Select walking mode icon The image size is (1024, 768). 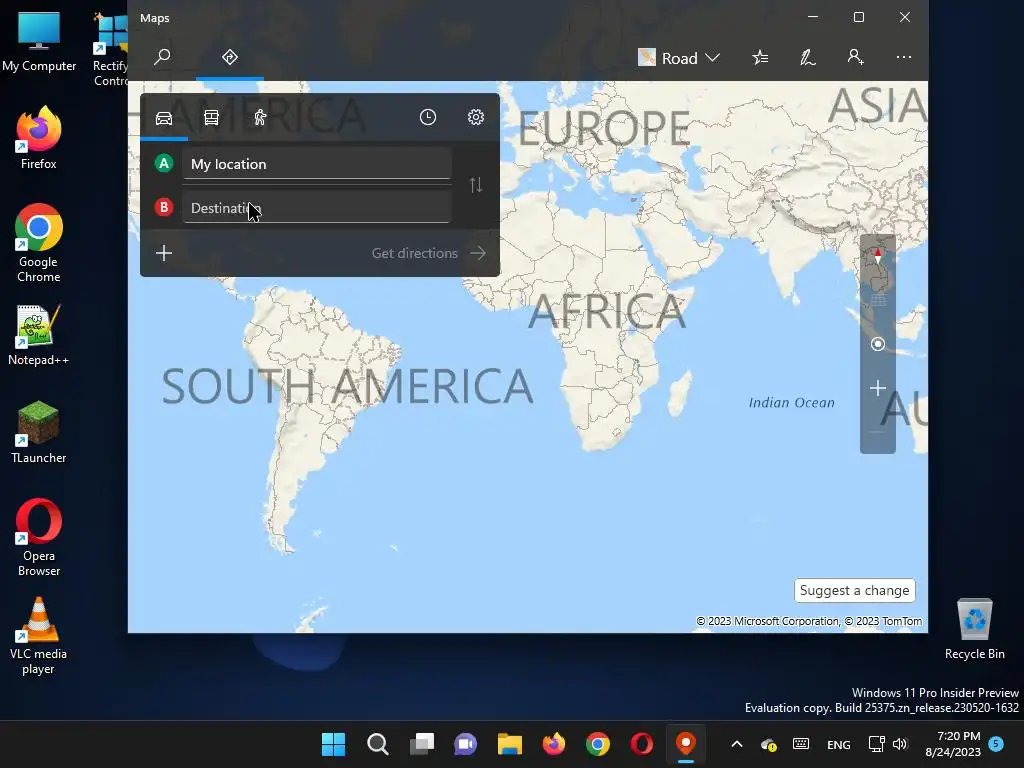[x=261, y=118]
